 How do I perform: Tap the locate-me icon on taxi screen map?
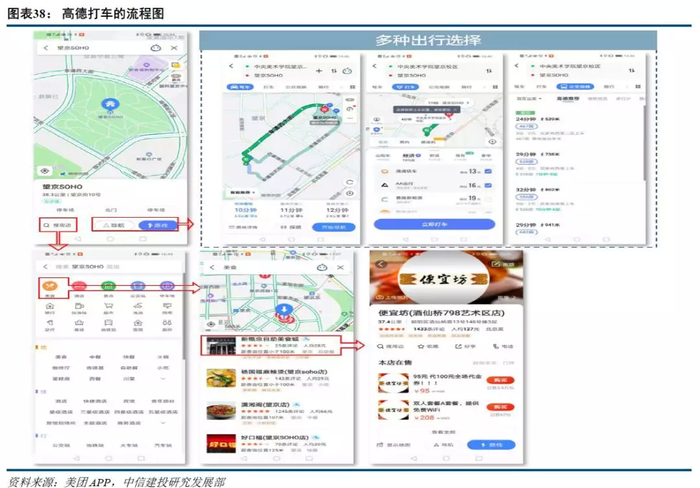[492, 142]
